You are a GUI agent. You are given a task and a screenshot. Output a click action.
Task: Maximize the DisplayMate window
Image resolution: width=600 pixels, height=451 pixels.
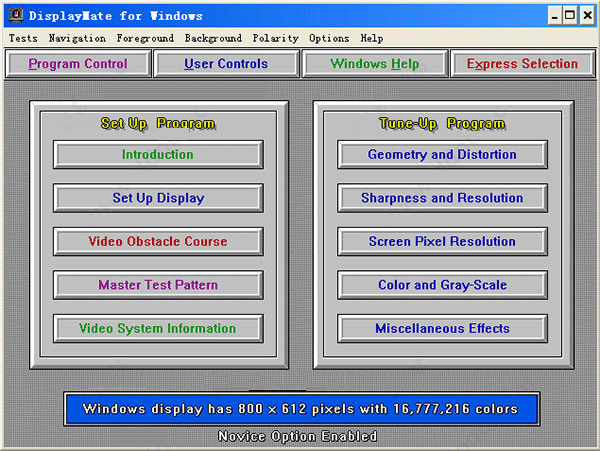coord(570,16)
